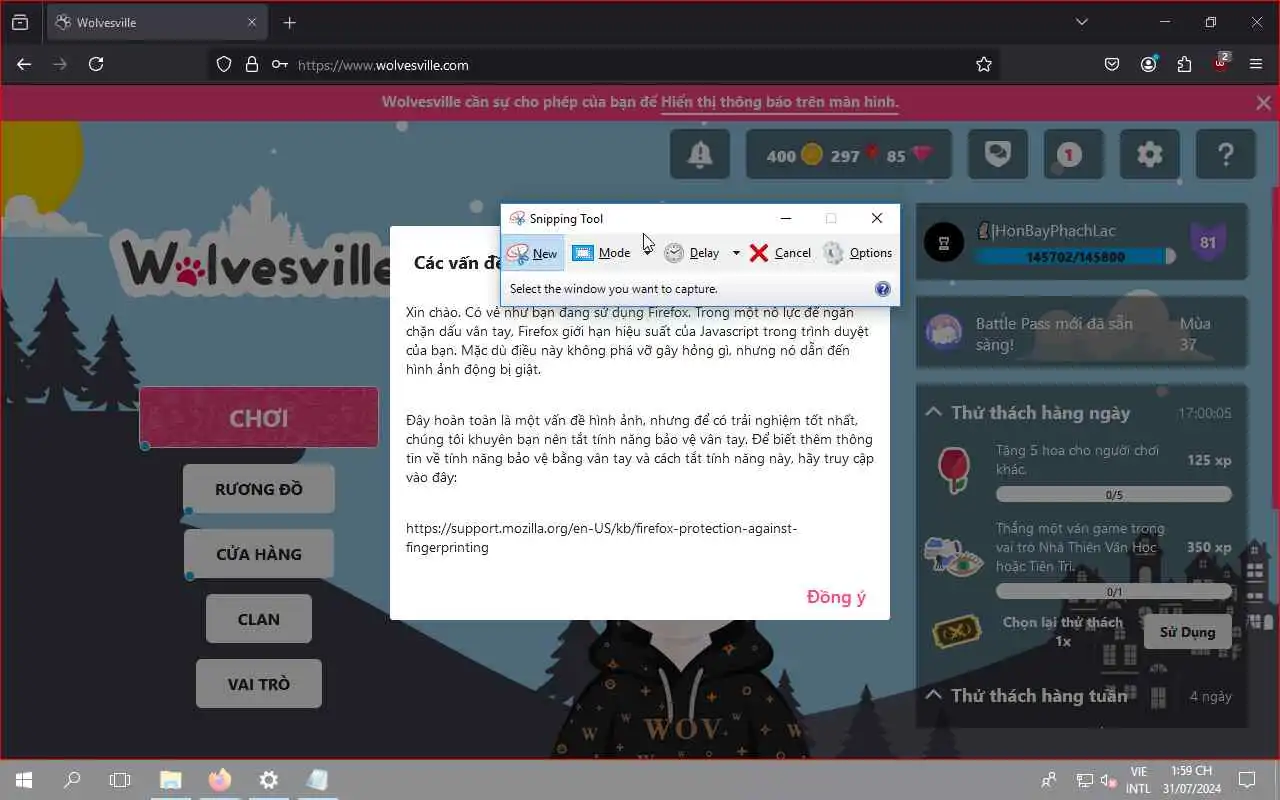The width and height of the screenshot is (1280, 800).
Task: Click the red rose currency icon
Action: (872, 155)
